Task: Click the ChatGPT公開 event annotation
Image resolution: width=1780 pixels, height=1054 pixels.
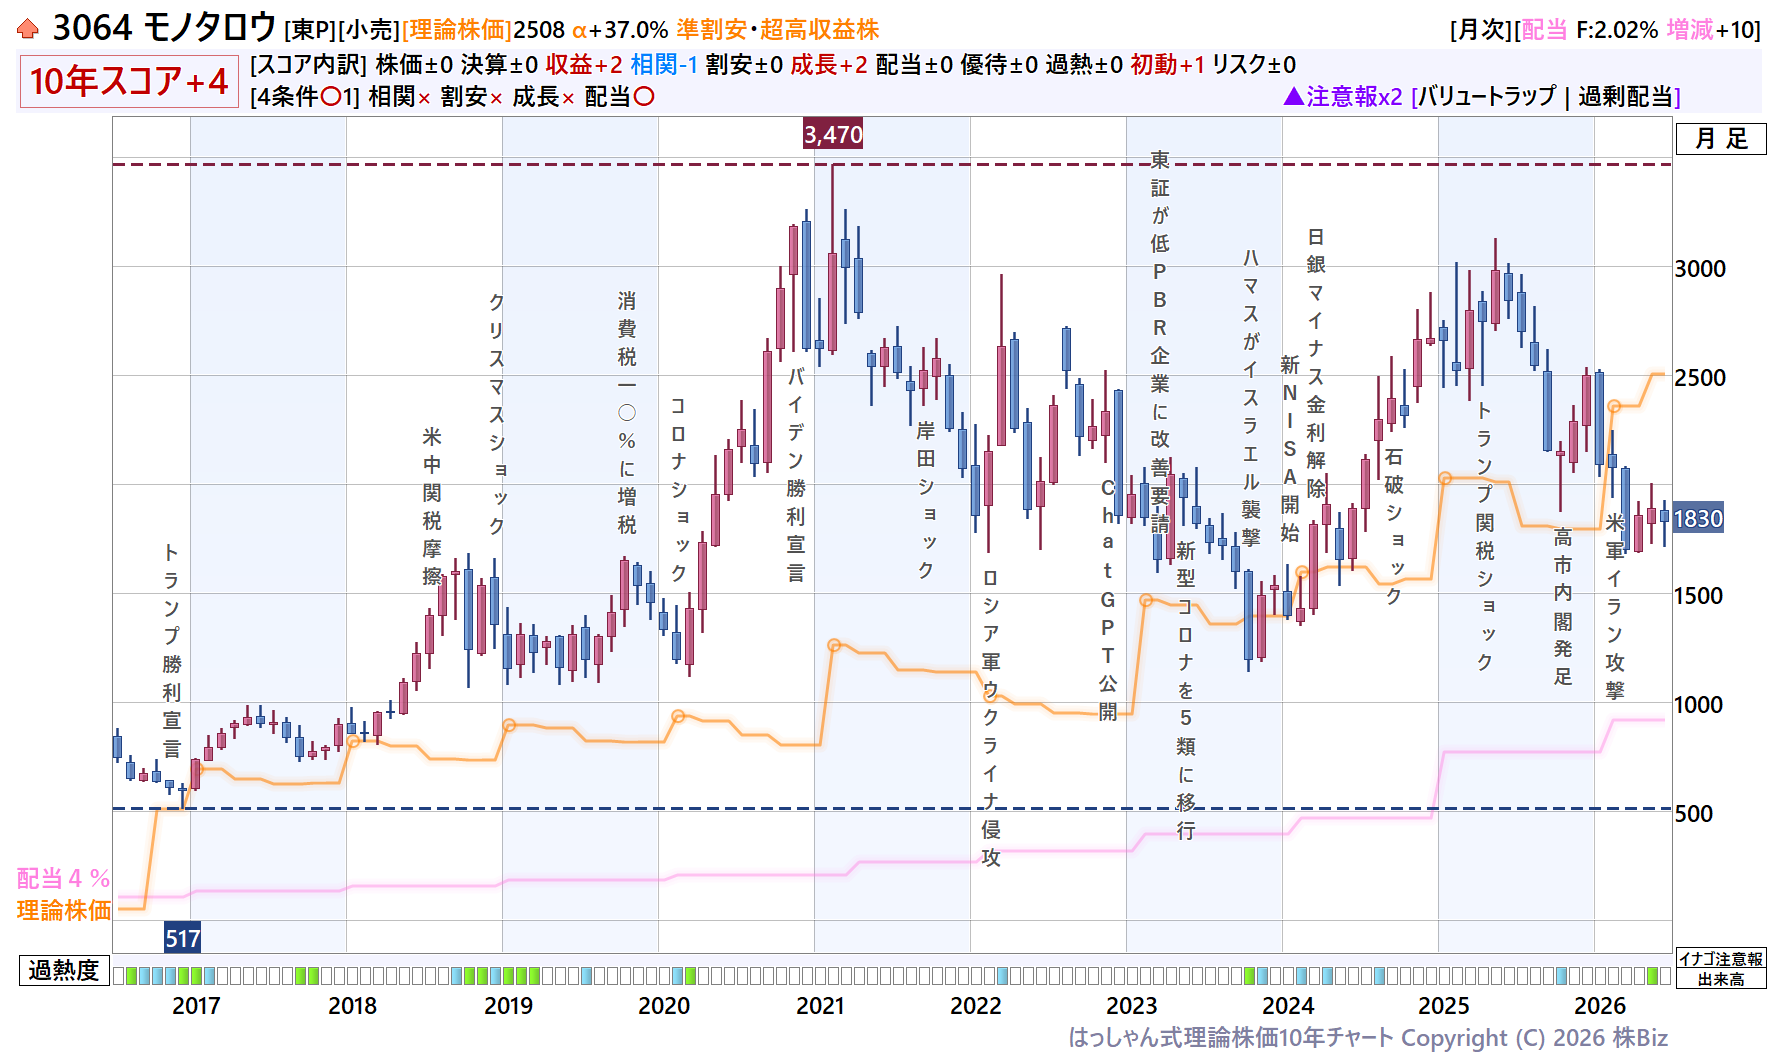Action: pos(1108,600)
